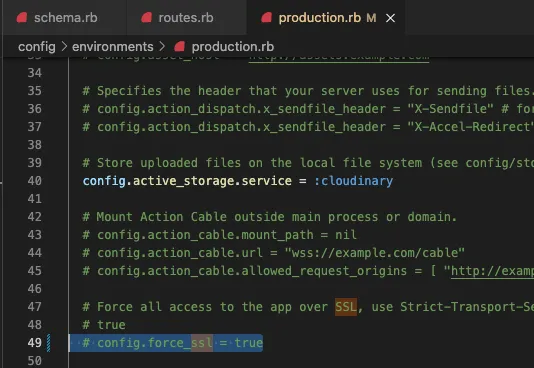Click line number 49 in the gutter
The image size is (534, 368).
[34, 343]
